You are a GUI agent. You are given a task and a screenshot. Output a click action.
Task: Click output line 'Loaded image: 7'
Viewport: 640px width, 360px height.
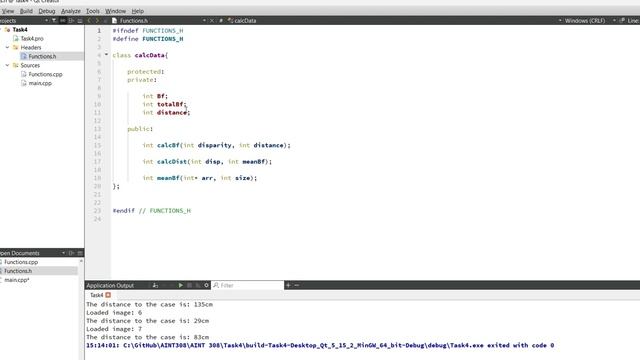coord(114,329)
